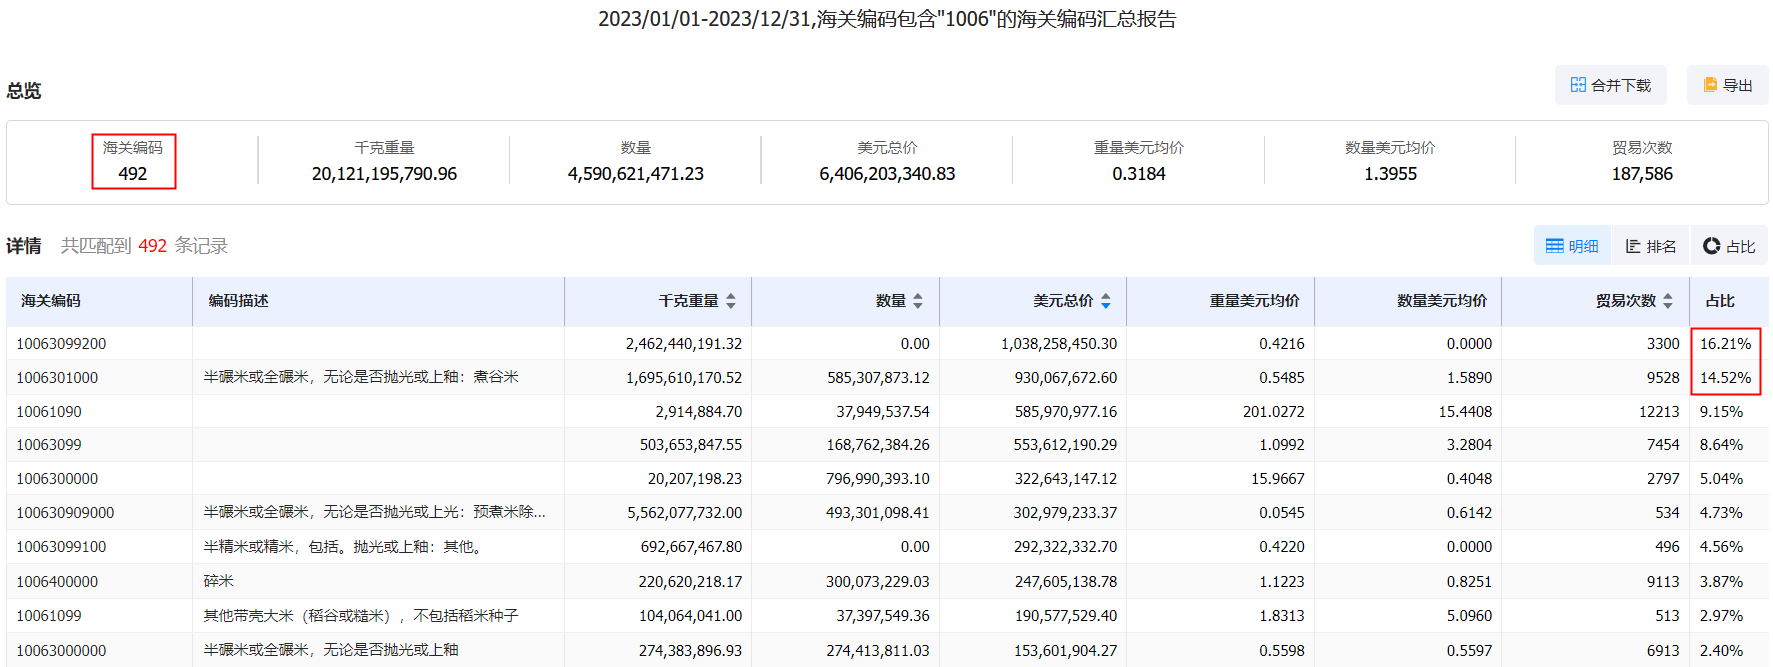Sort by 美元总价 column sort arrows
This screenshot has height=667, width=1773.
click(1106, 301)
